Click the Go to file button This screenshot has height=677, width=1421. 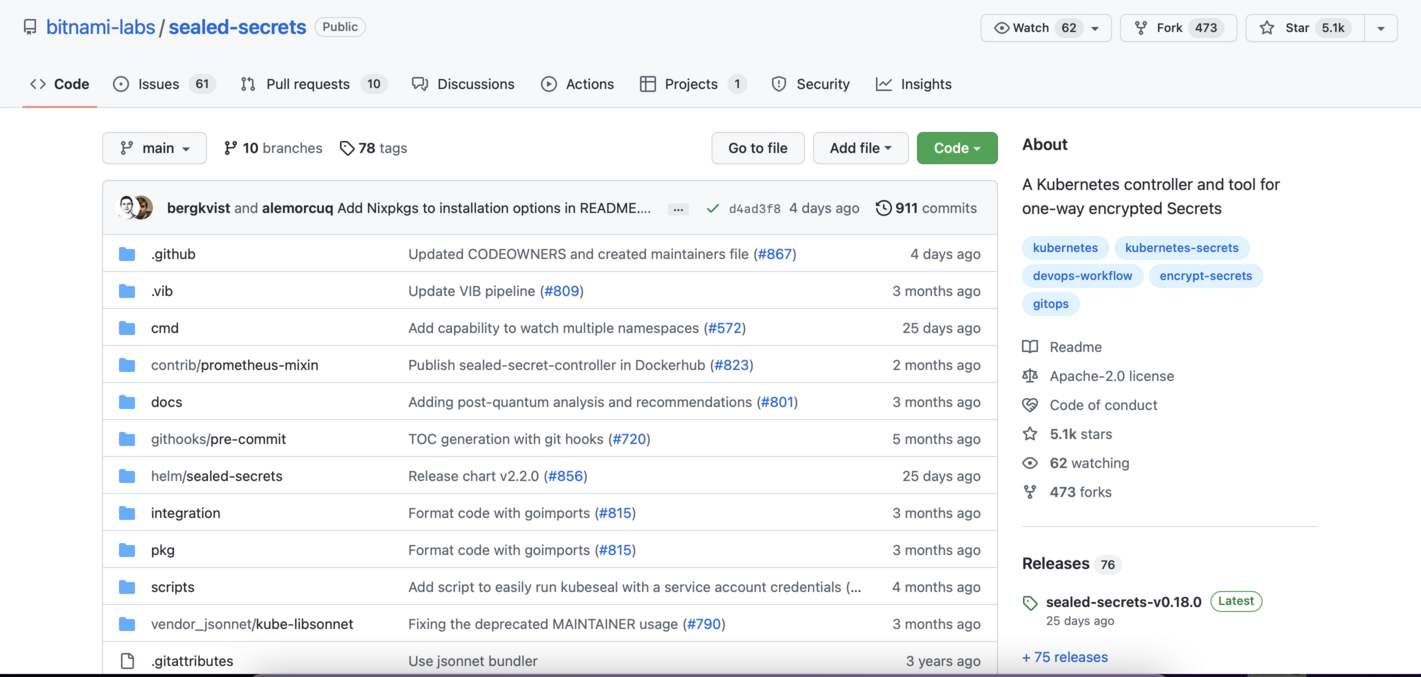(x=758, y=148)
